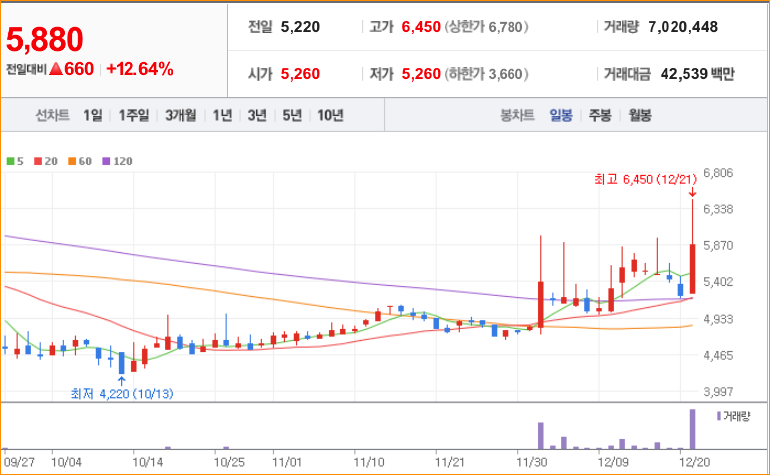The width and height of the screenshot is (770, 475).
Task: Click the 10/14 date axis label
Action: tap(148, 462)
